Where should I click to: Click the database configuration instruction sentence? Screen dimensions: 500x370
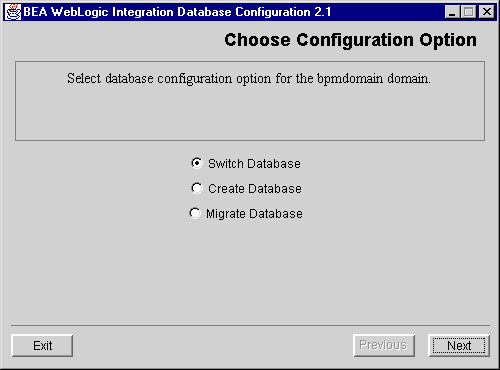(249, 79)
